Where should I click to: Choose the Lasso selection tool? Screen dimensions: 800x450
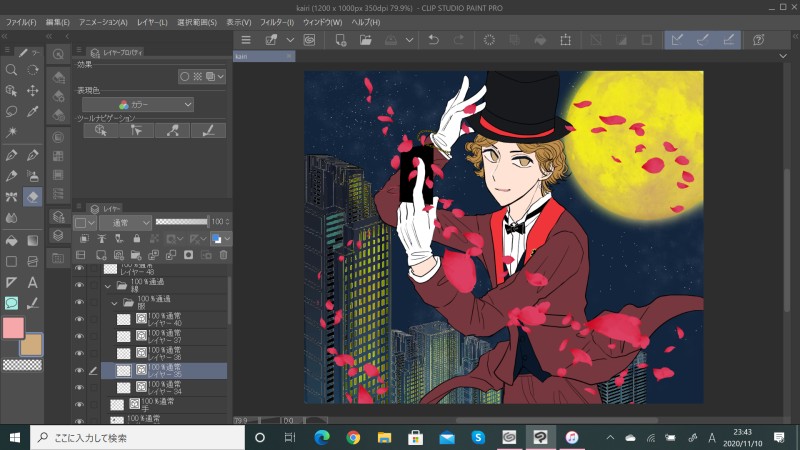coord(11,112)
